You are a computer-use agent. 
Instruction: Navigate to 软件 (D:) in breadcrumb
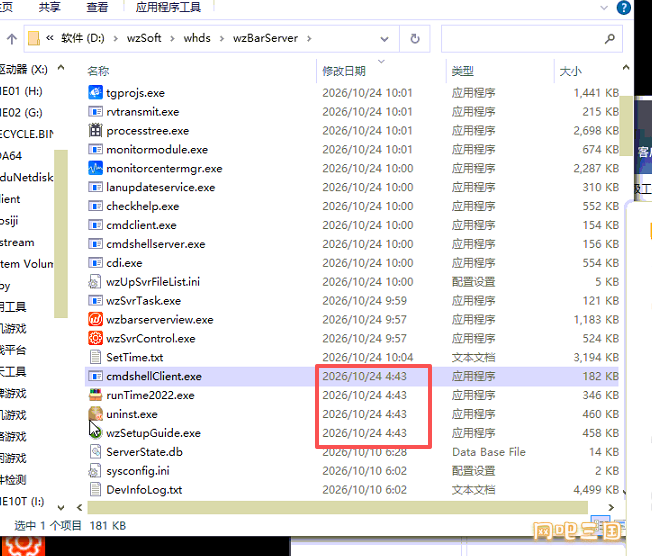pos(83,38)
